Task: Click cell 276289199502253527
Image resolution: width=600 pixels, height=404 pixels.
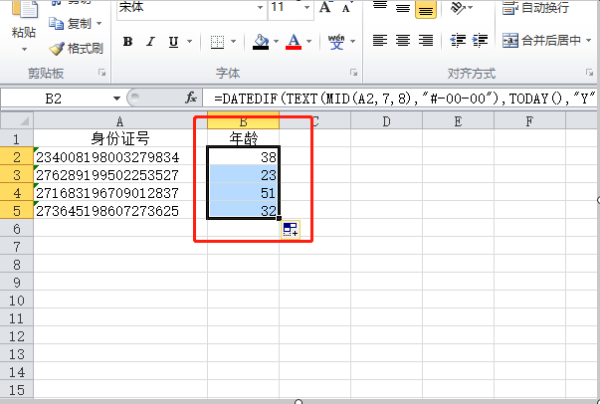Action: pyautogui.click(x=121, y=174)
